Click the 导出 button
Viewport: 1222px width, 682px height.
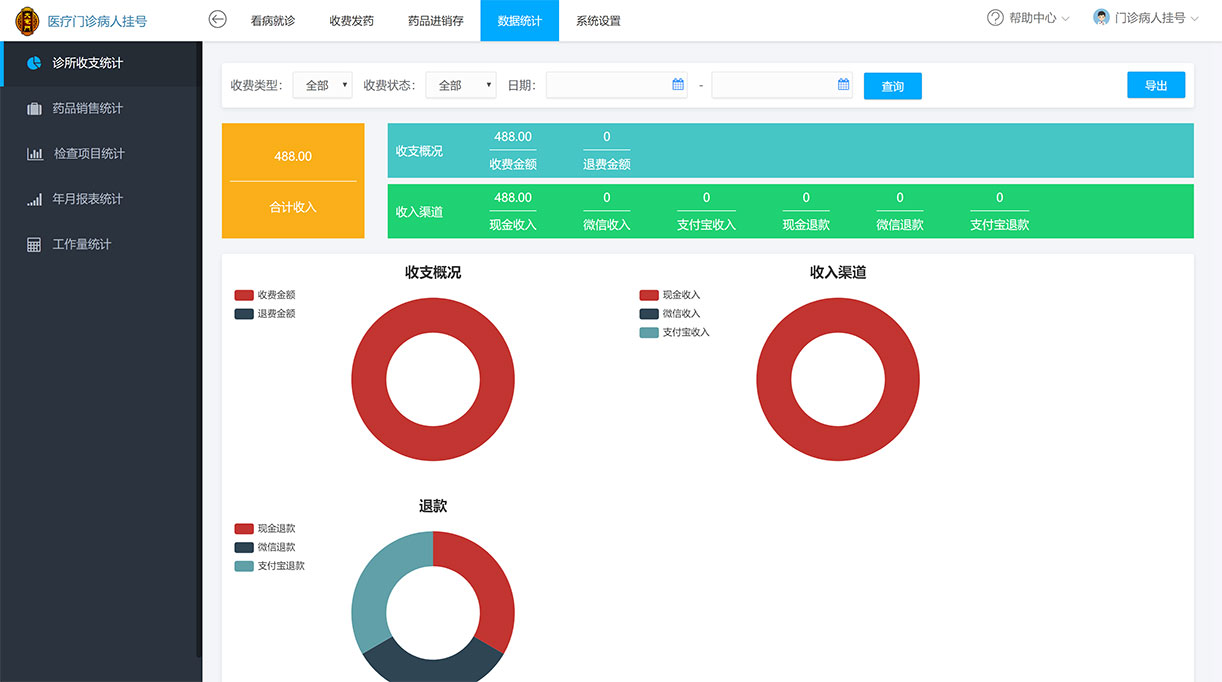[1155, 86]
